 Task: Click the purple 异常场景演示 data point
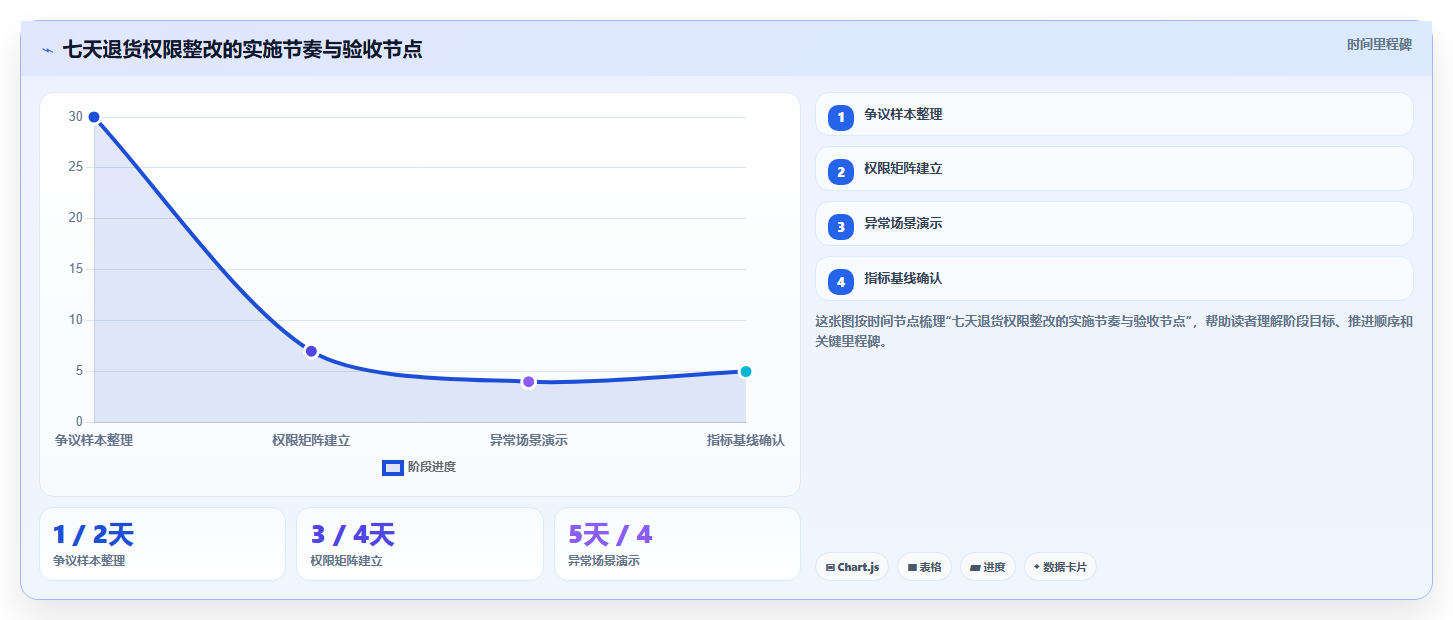[528, 381]
